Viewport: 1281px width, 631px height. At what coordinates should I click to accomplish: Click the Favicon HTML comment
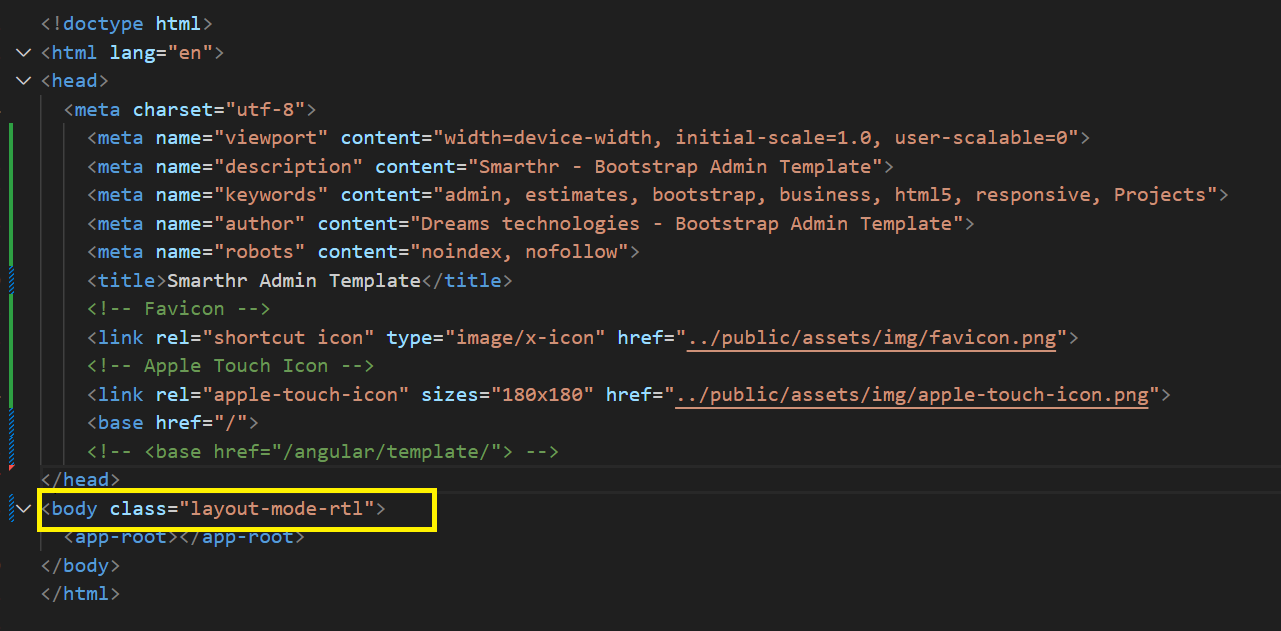coord(179,309)
